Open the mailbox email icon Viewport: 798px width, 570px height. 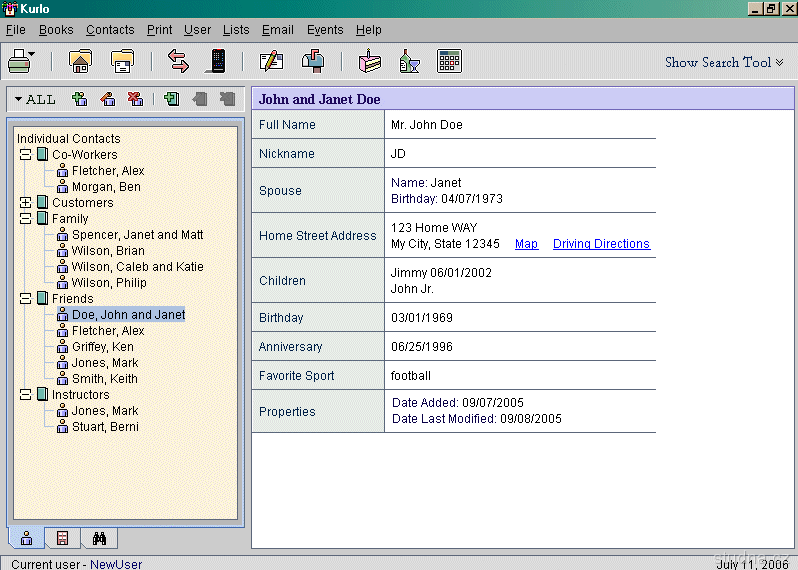(313, 62)
